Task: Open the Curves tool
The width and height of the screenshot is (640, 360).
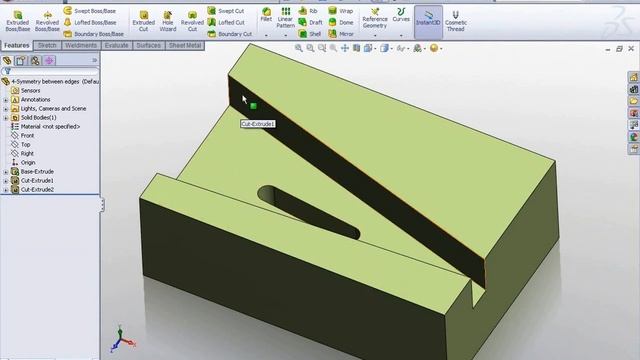Action: pos(401,15)
